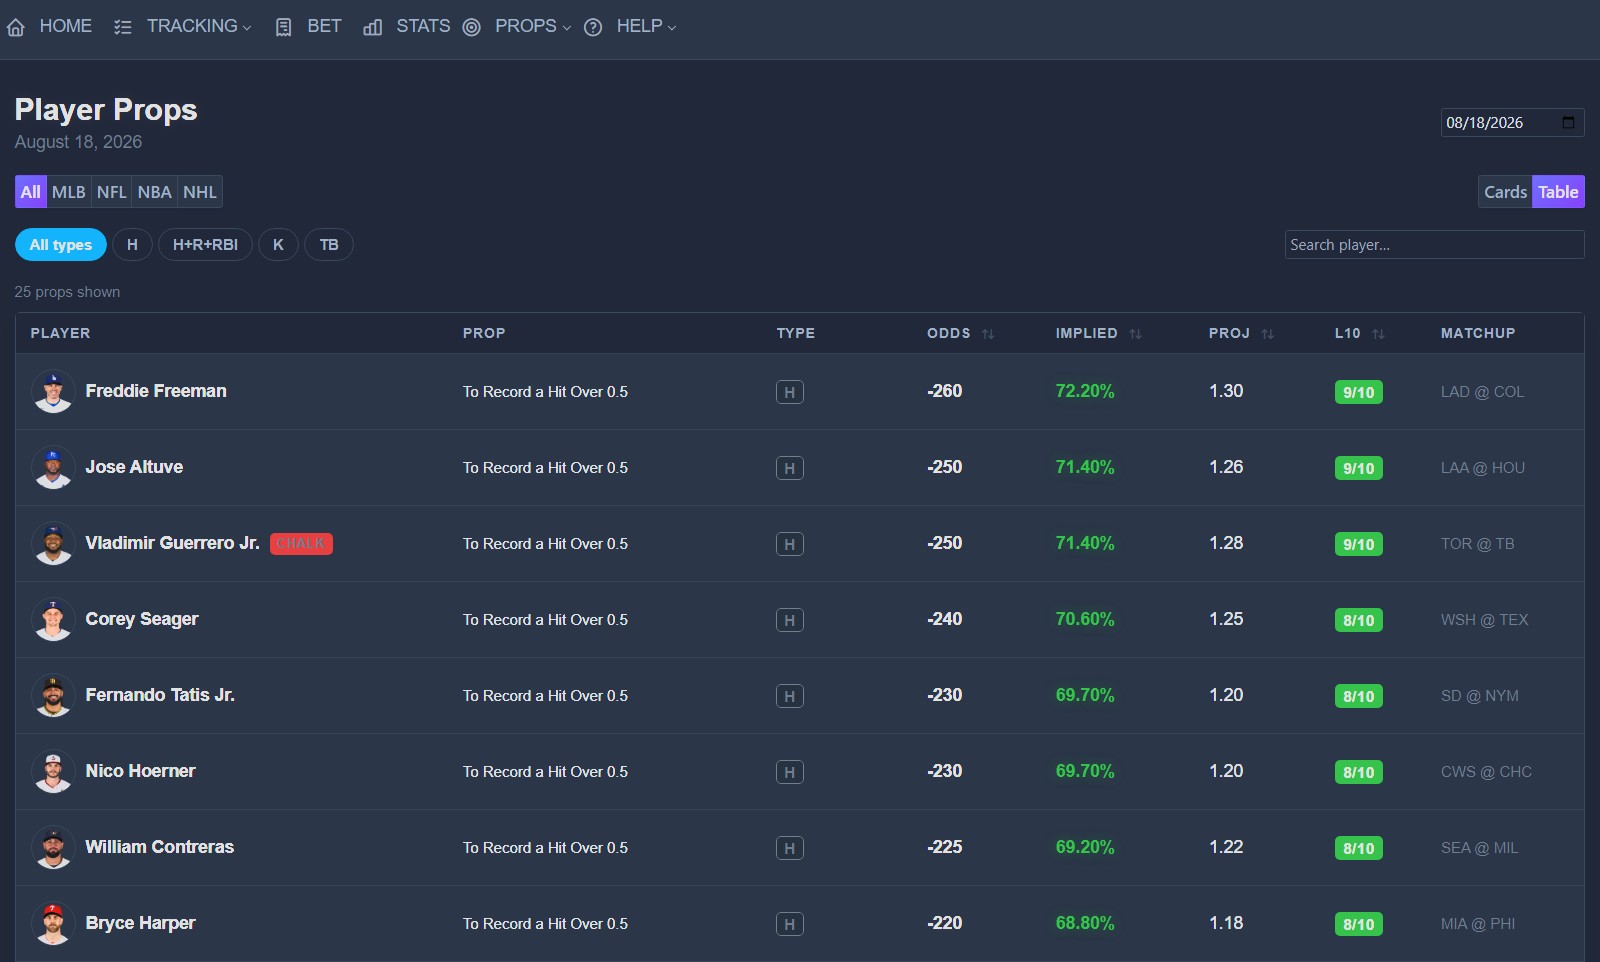
Task: Click Freddie Freeman's player avatar
Action: coord(53,392)
